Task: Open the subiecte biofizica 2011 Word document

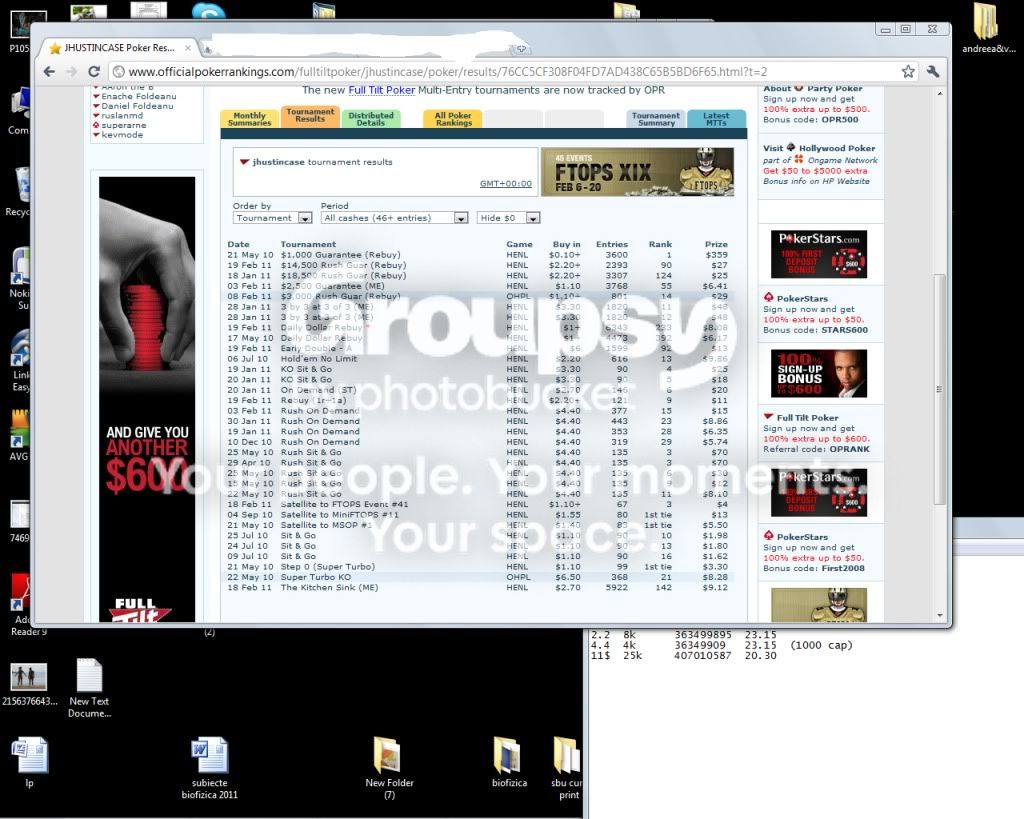Action: point(210,768)
